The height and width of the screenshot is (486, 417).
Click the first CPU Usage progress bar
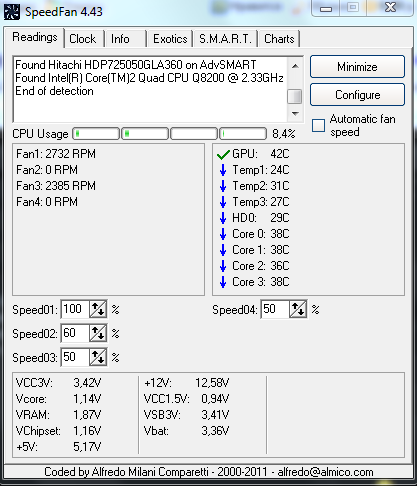click(96, 134)
